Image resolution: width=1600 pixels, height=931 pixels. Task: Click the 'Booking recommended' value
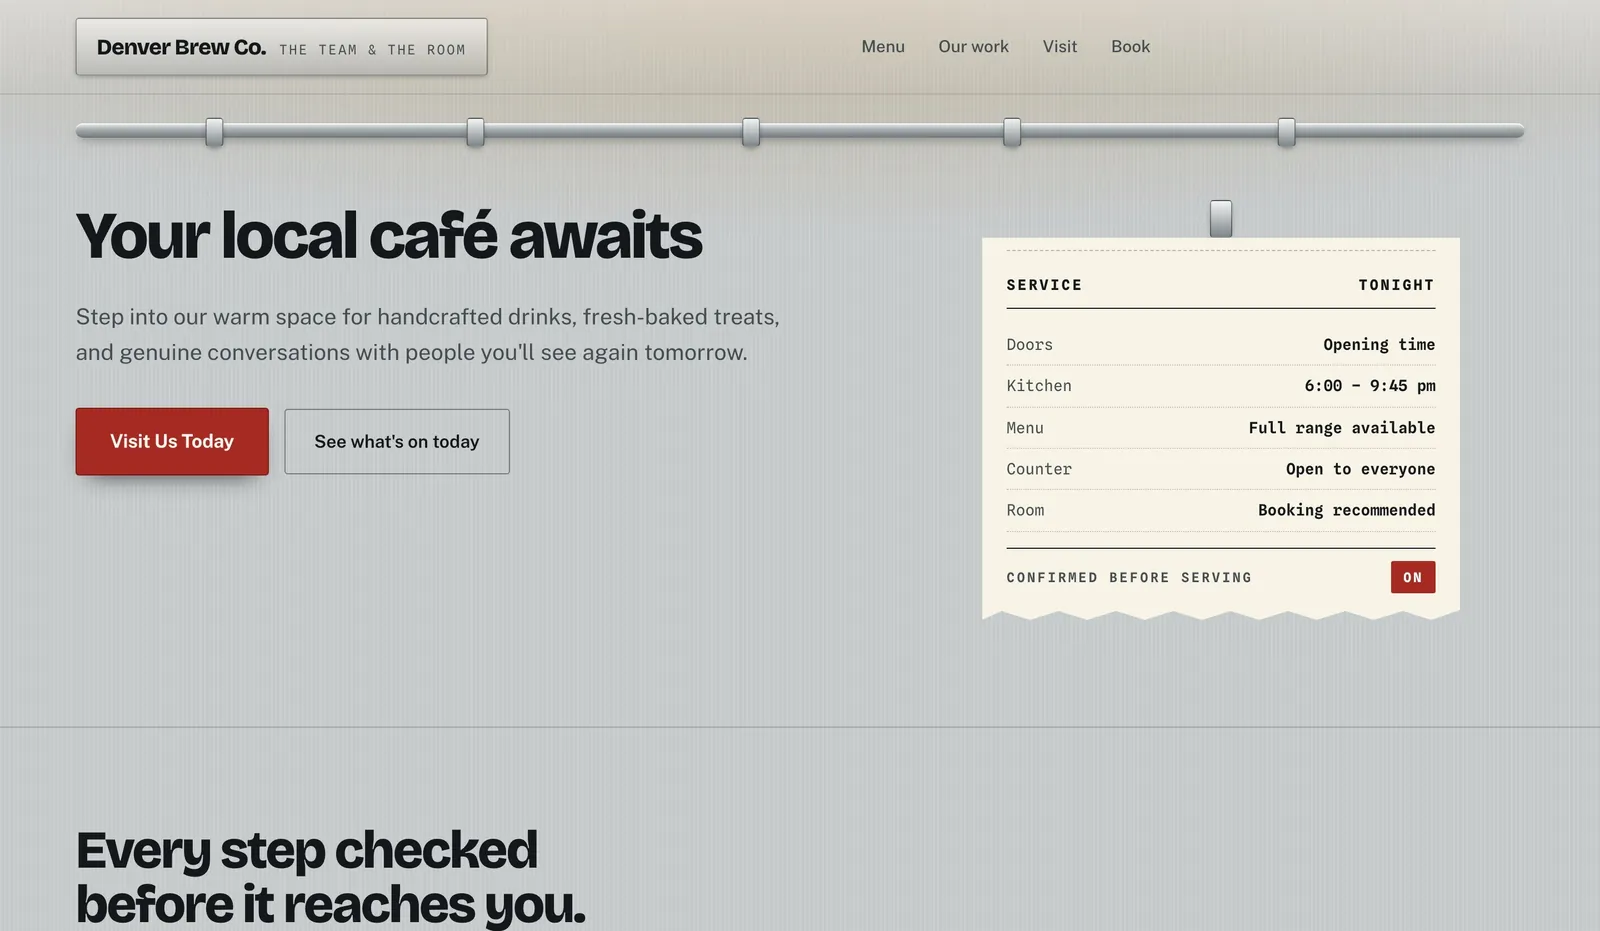(x=1346, y=510)
